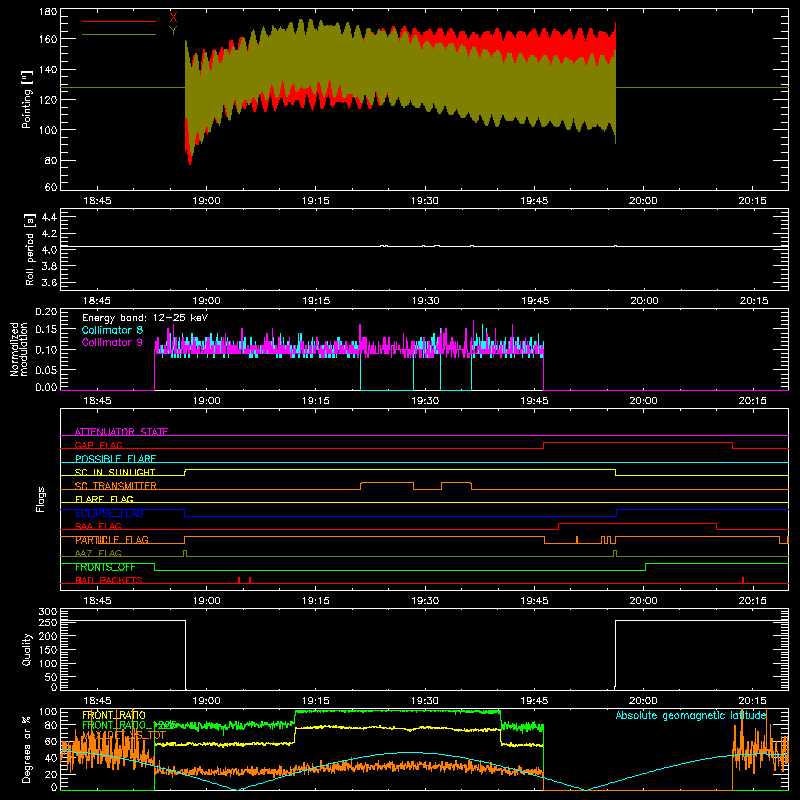Click the 250 tick on Quality axis

click(x=47, y=622)
